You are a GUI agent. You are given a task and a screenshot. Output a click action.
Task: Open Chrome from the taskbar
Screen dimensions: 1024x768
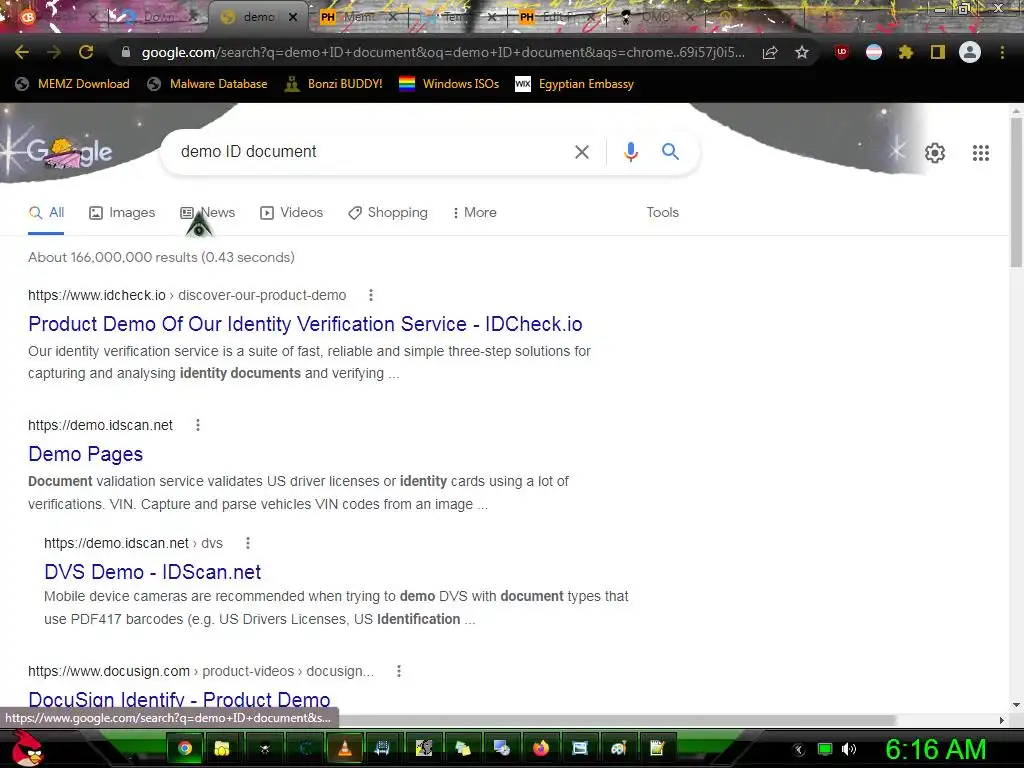click(x=185, y=748)
